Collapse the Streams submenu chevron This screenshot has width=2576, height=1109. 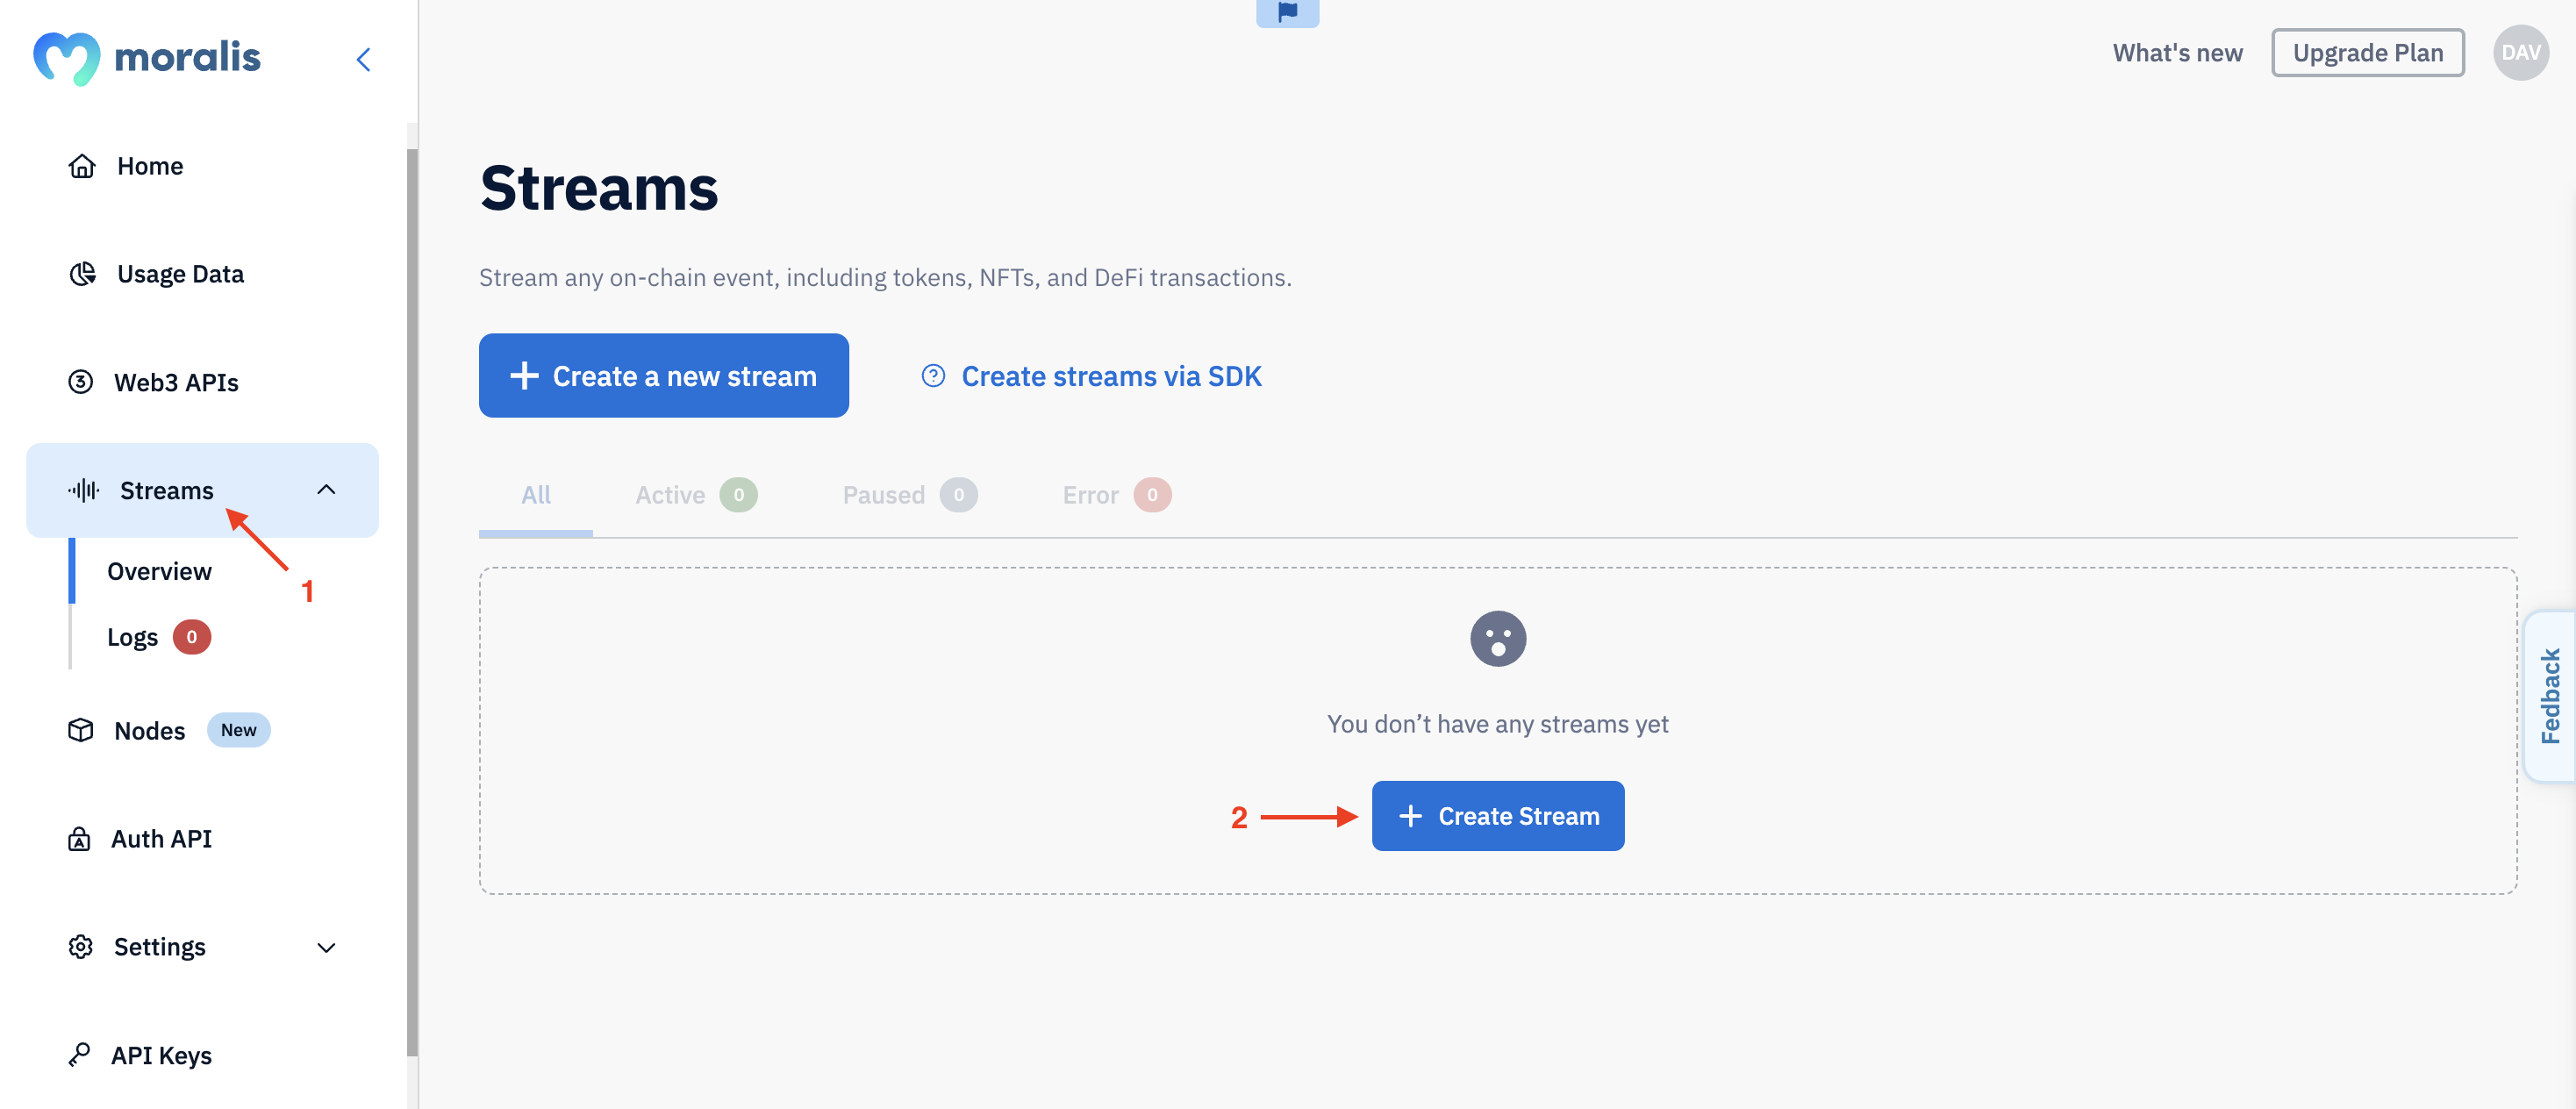326,490
